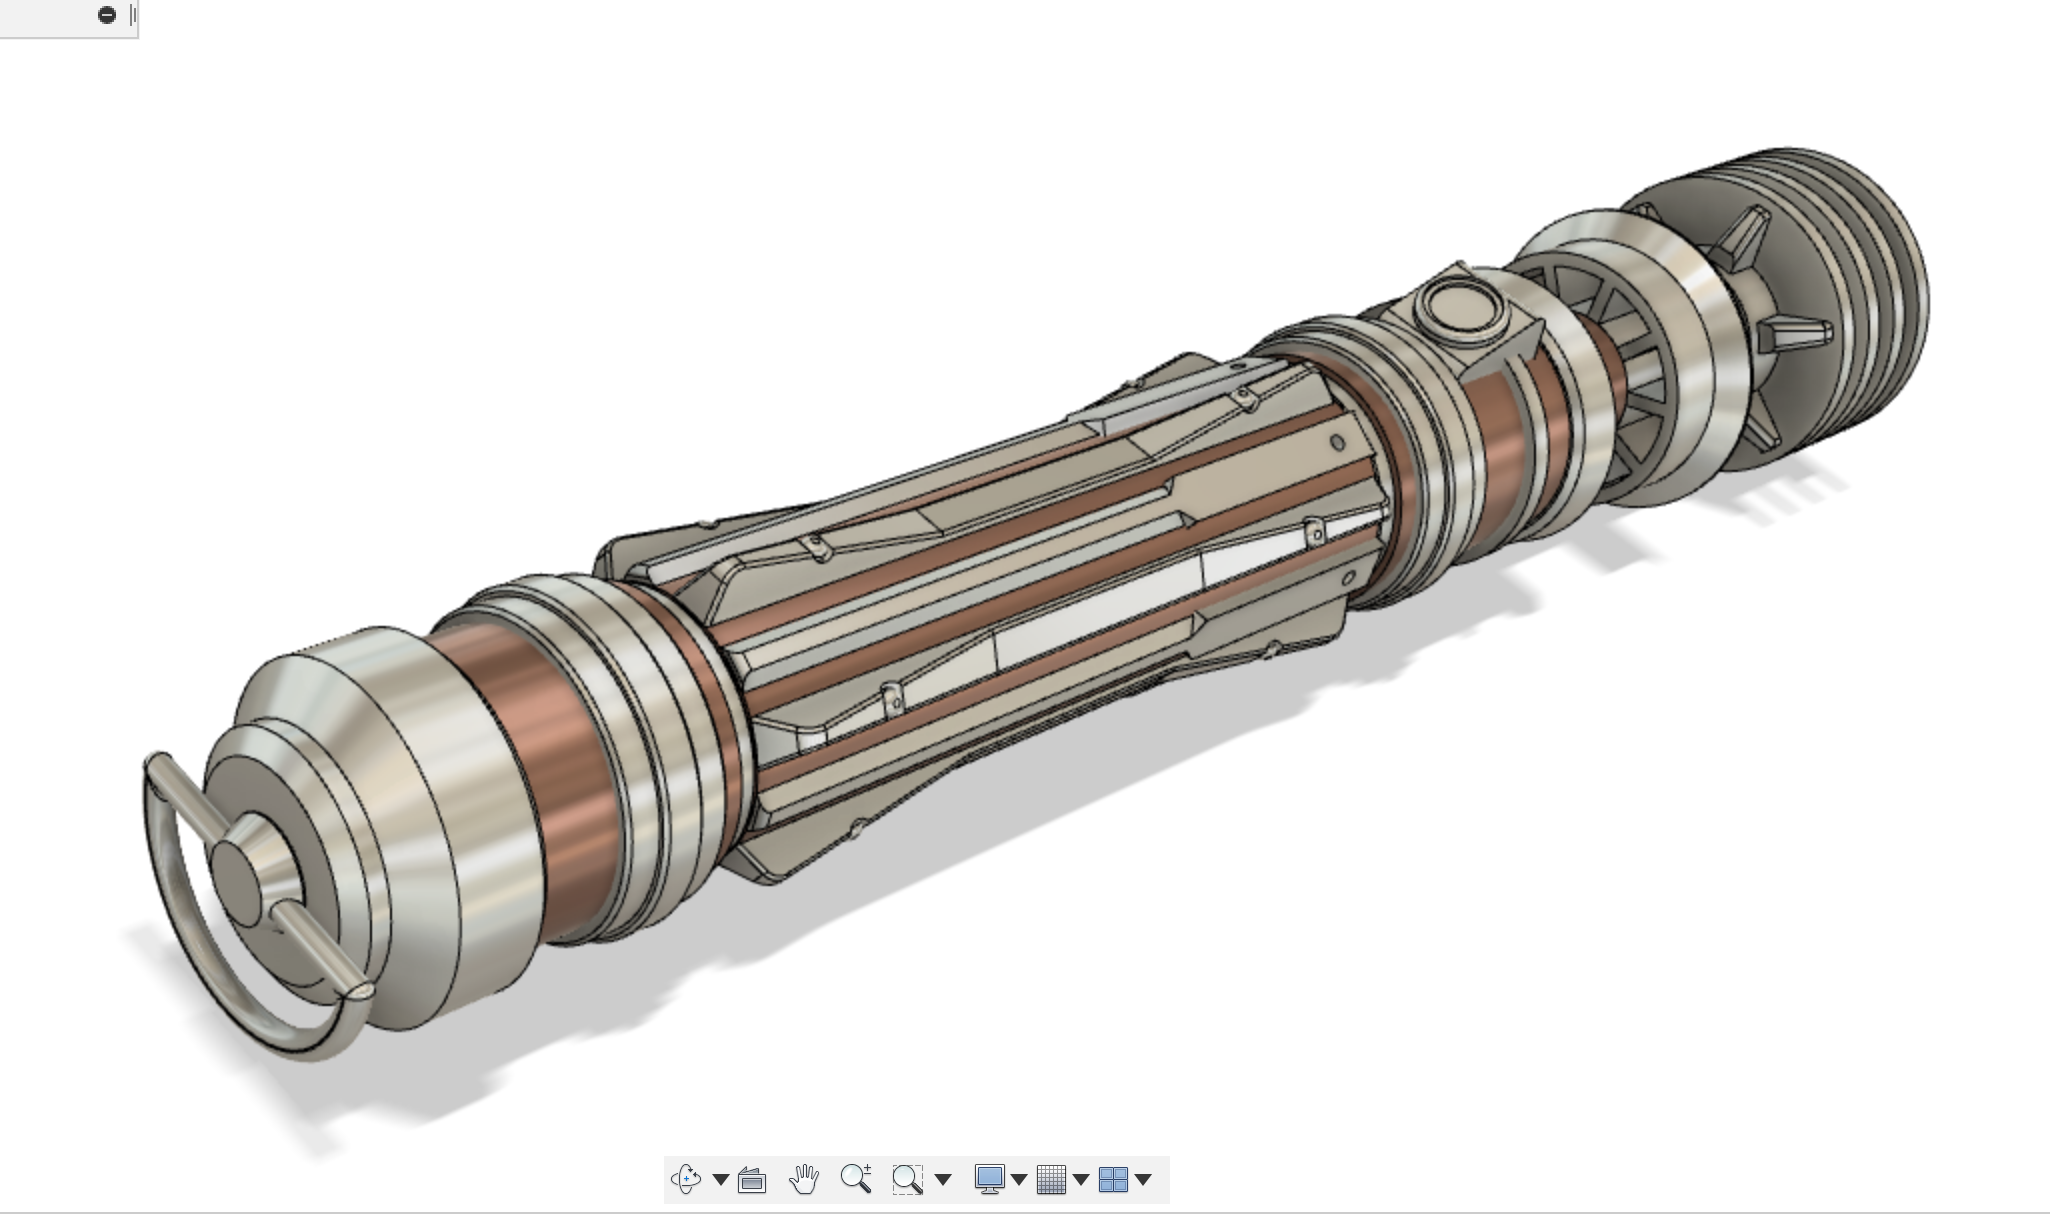Image resolution: width=2050 pixels, height=1214 pixels.
Task: Activate the Pan hand tool
Action: click(804, 1180)
